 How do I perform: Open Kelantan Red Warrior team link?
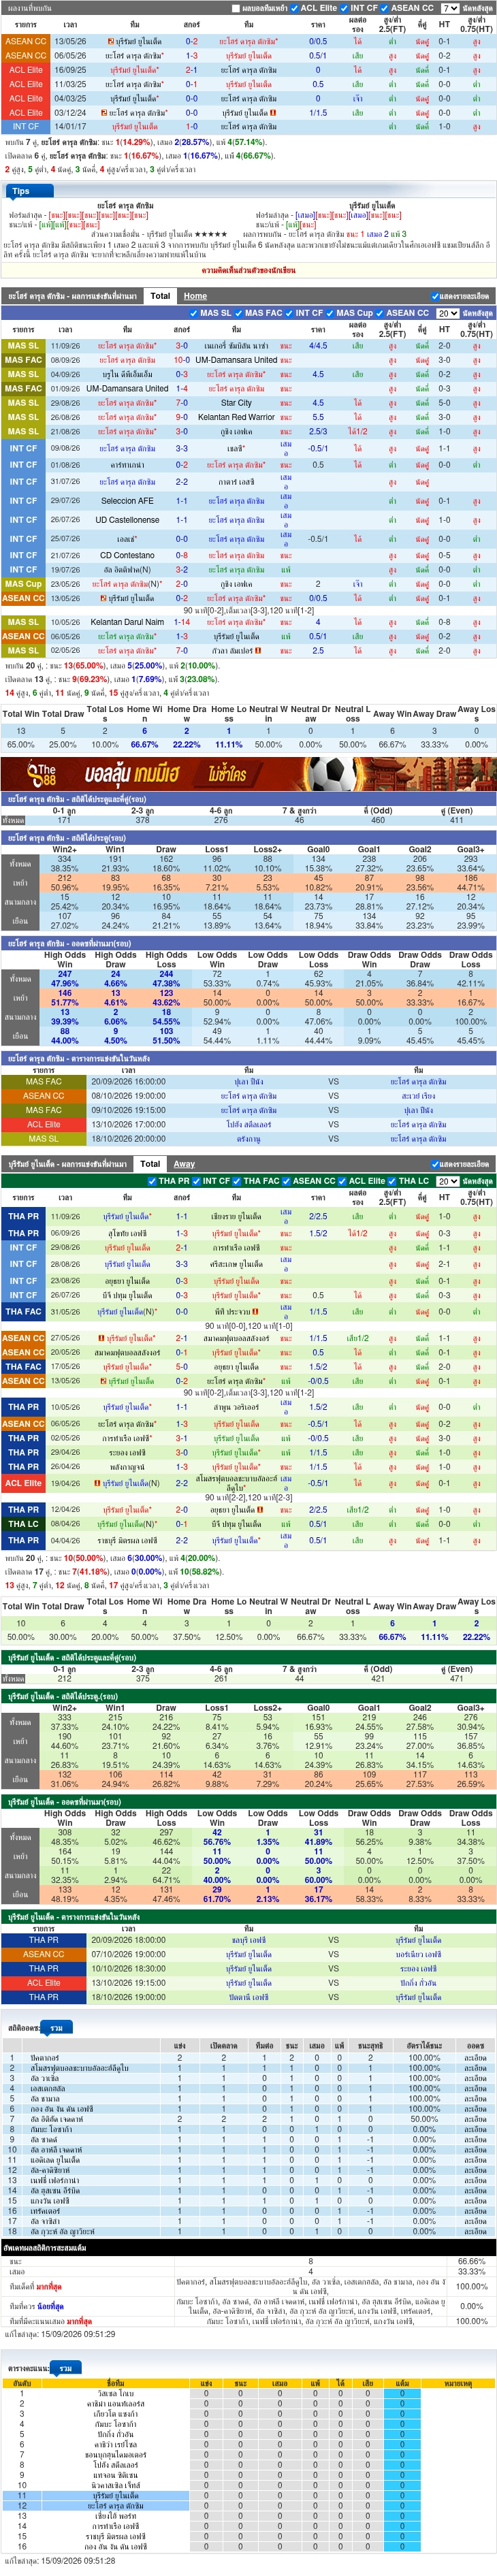tap(236, 417)
